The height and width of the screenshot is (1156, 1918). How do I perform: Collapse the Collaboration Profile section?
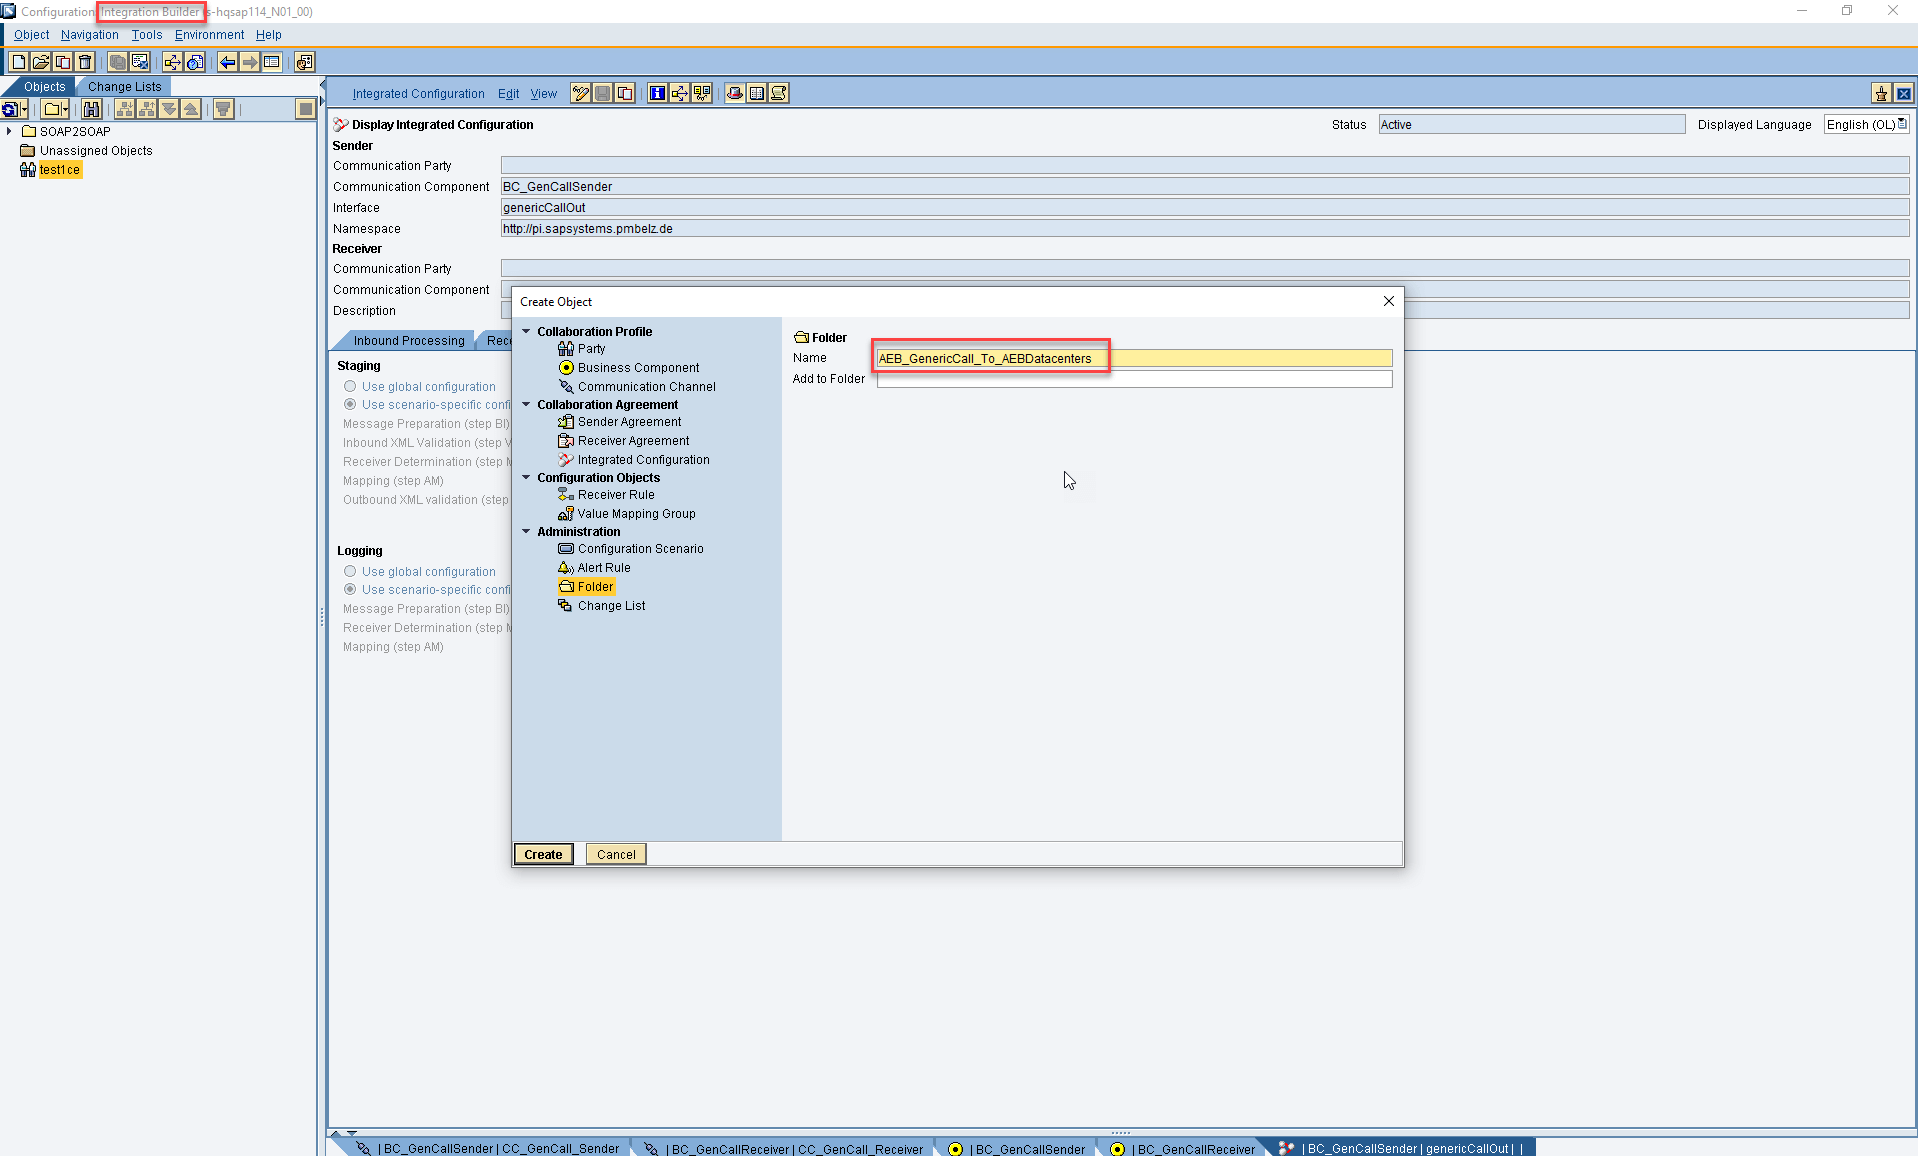[527, 331]
